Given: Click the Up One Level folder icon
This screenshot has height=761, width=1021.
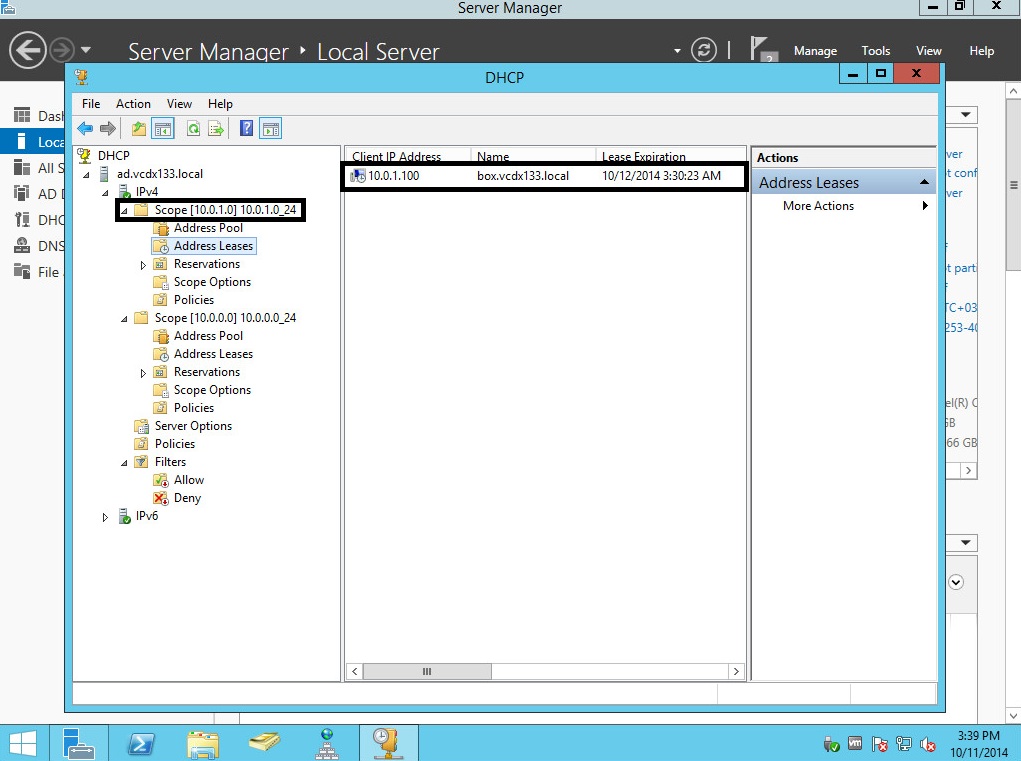Looking at the screenshot, I should coord(139,128).
